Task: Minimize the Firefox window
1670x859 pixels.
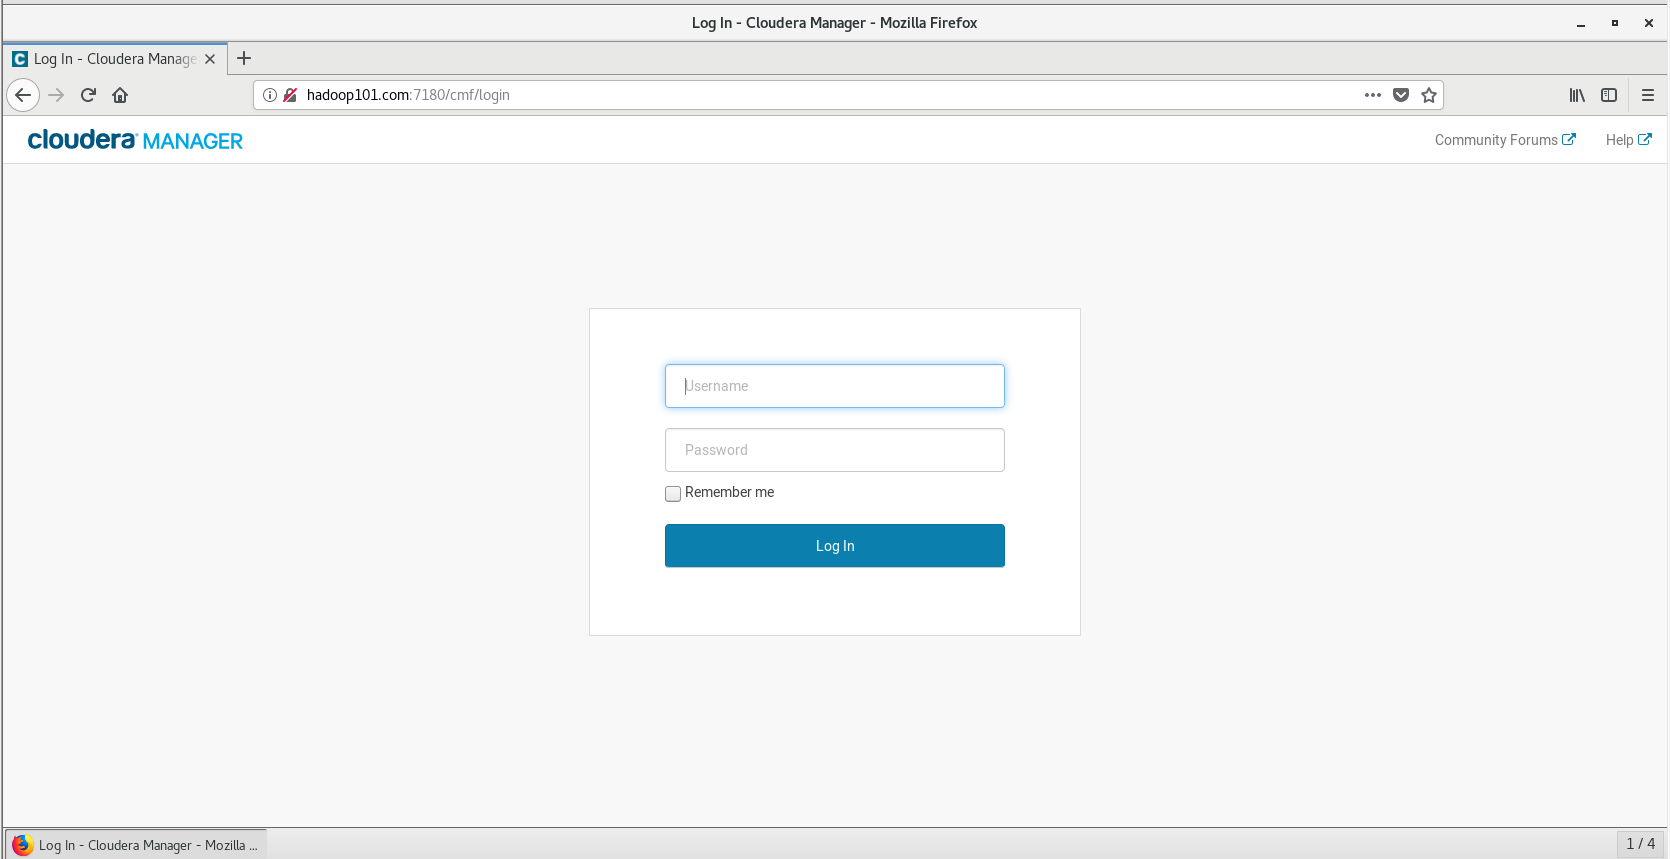Action: [1581, 23]
